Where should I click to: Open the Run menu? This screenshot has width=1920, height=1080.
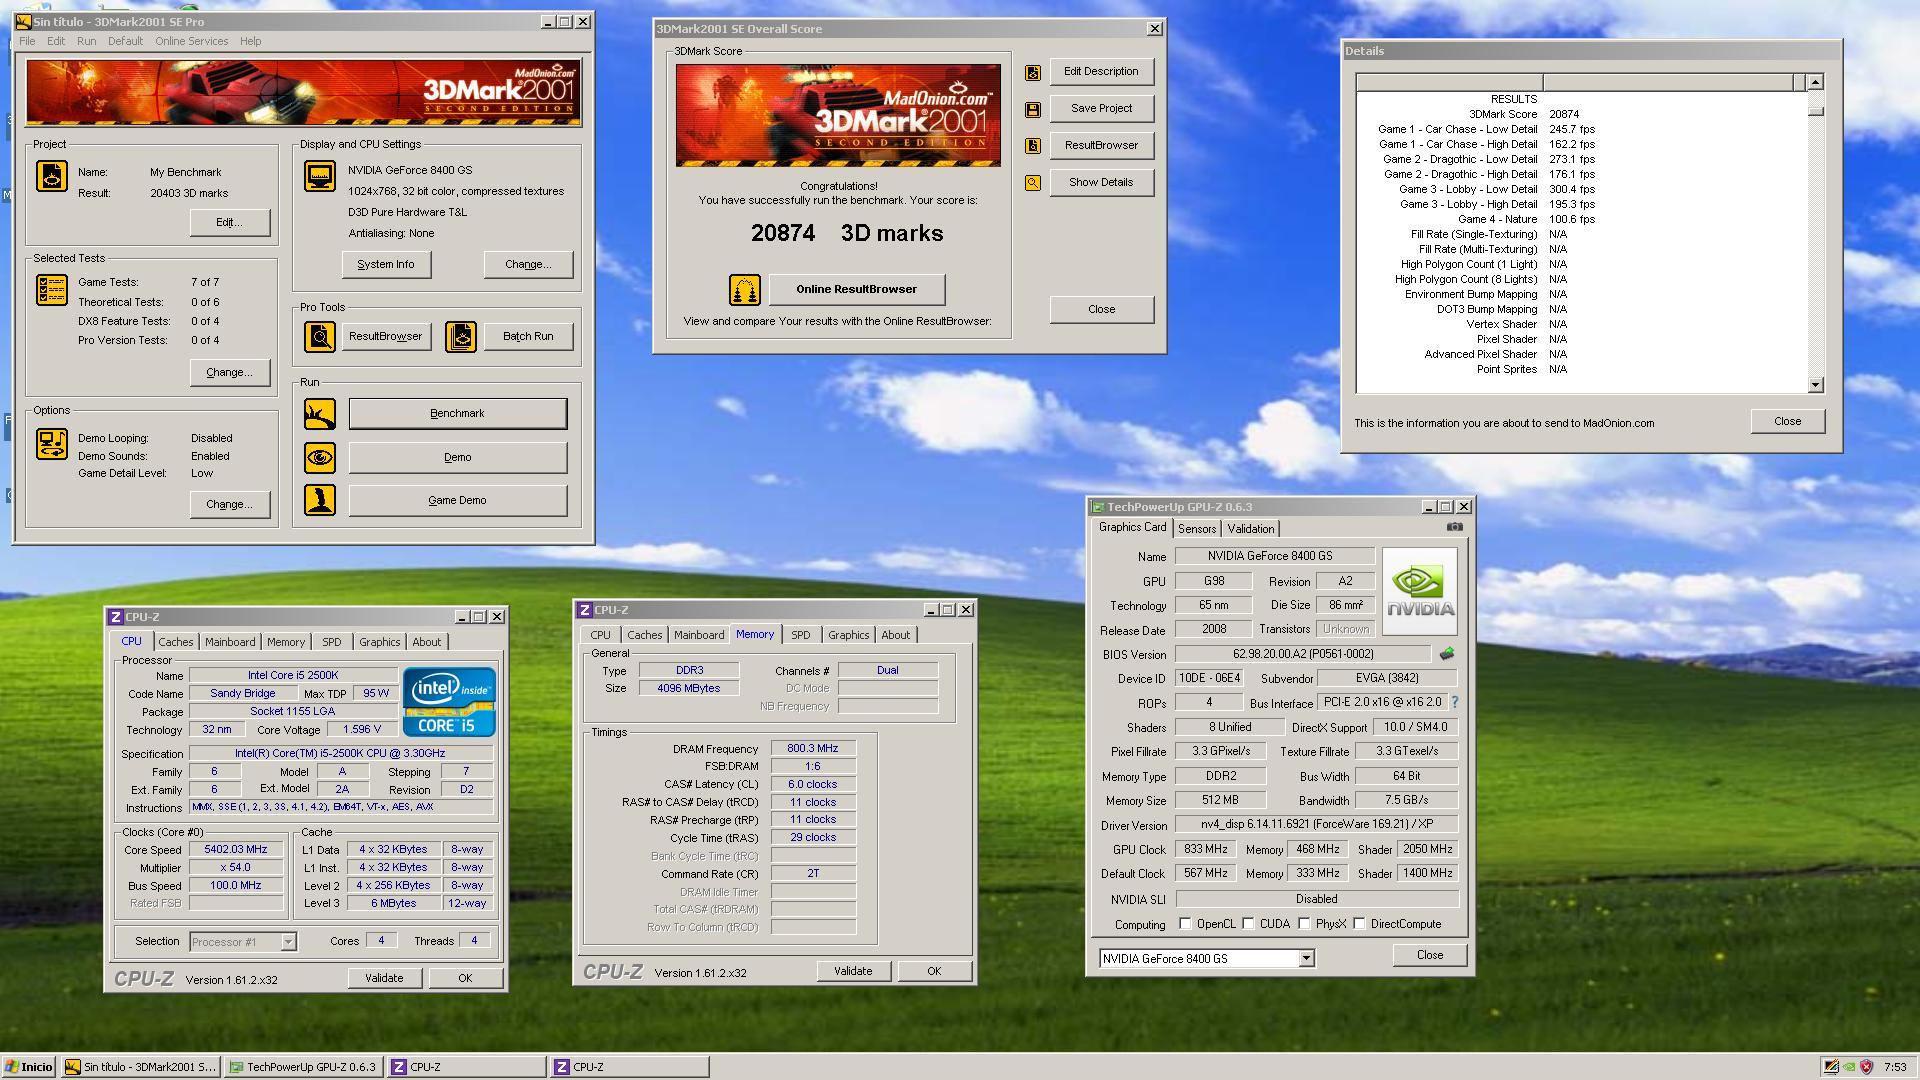click(87, 41)
